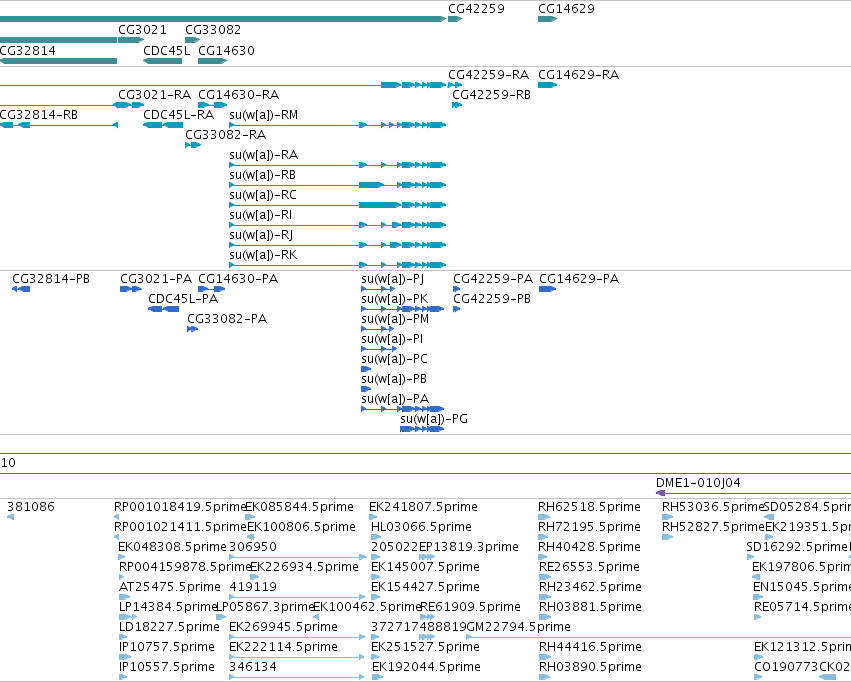851x682 pixels.
Task: Select EST EK085844.5prime
Action: click(x=300, y=507)
